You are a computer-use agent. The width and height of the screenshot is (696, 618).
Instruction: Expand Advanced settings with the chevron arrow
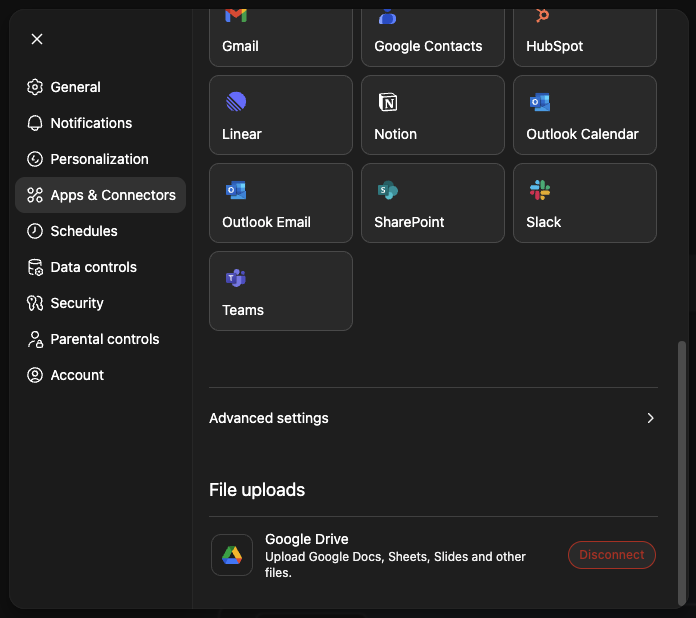(650, 418)
